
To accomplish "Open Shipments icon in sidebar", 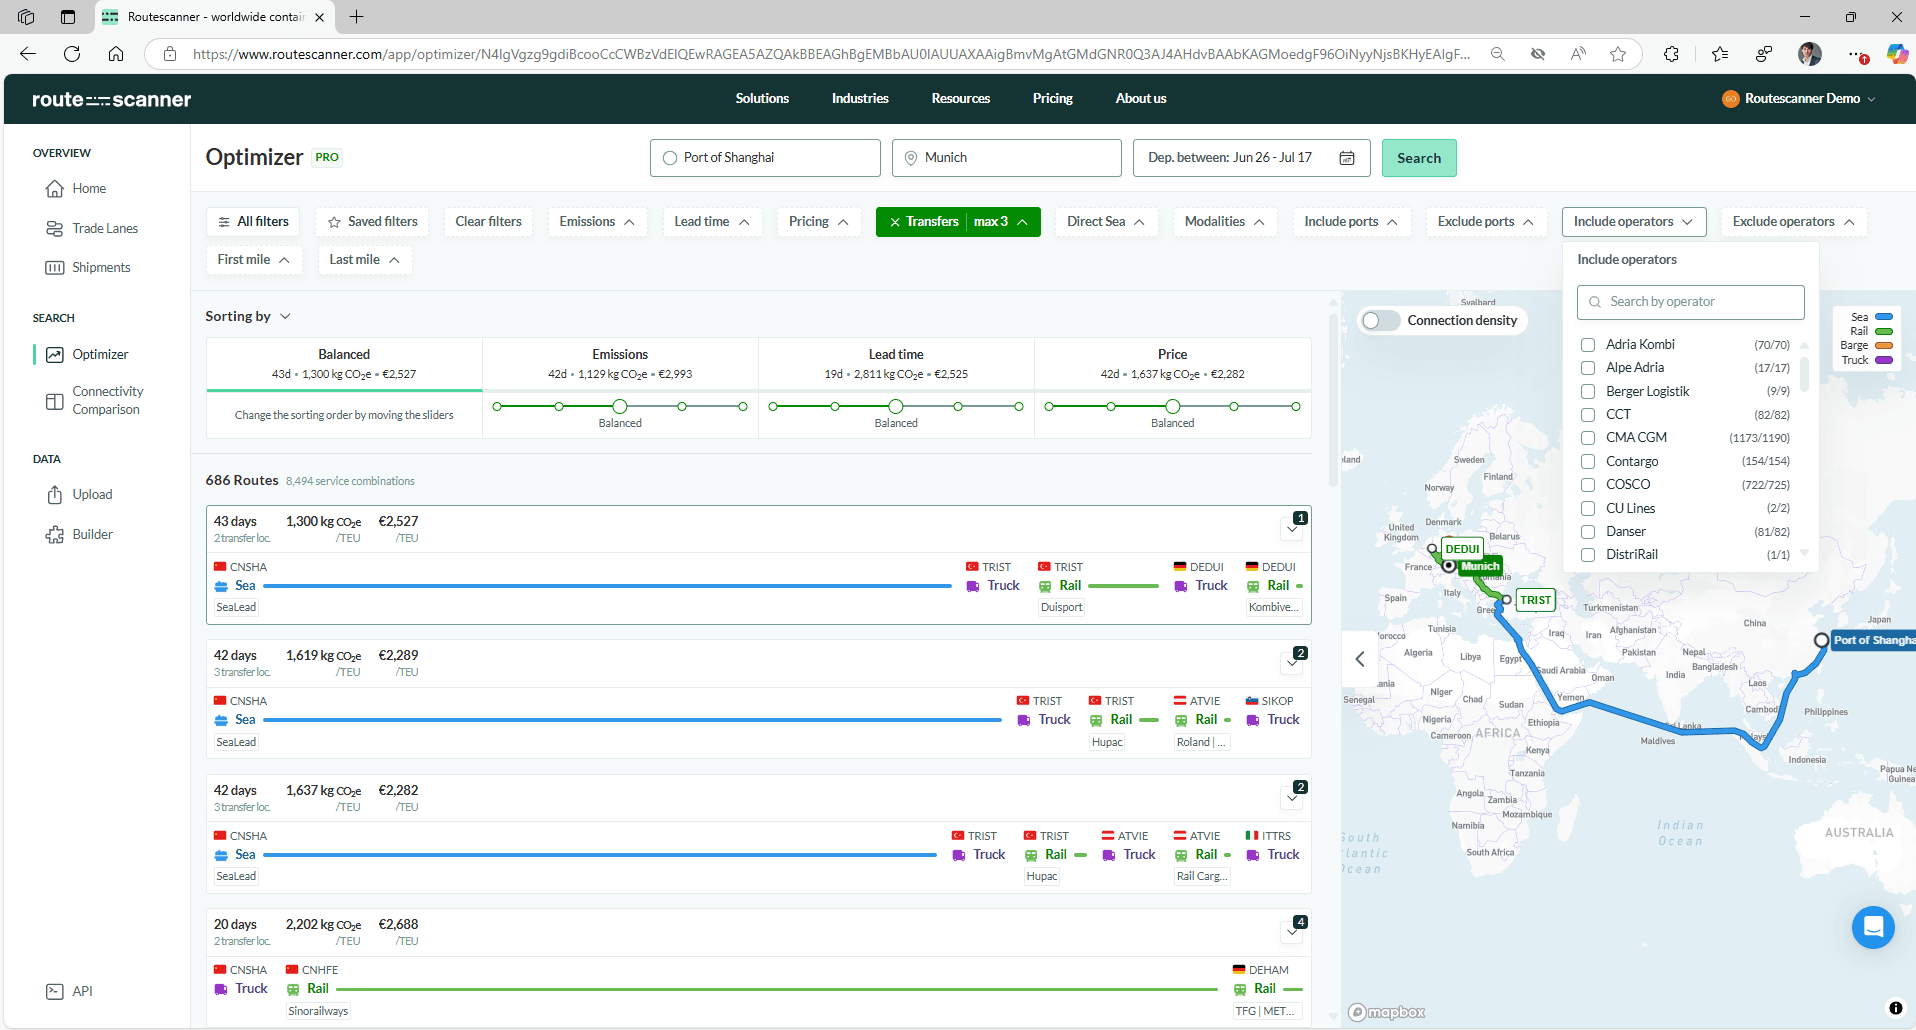I will pyautogui.click(x=55, y=268).
